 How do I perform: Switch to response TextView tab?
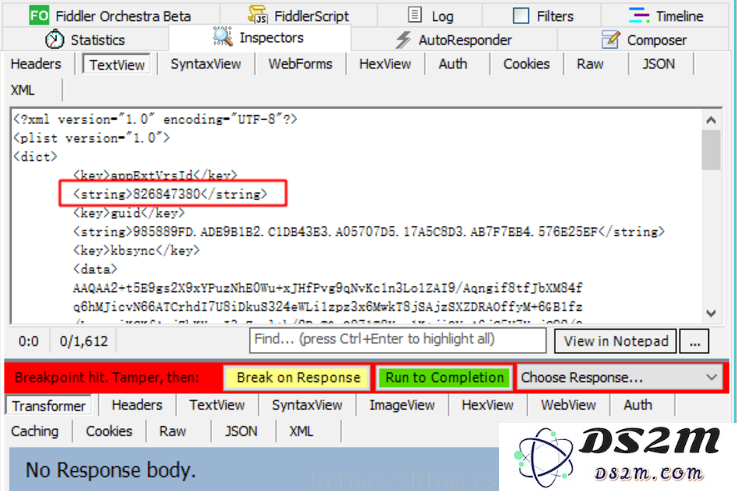(x=217, y=405)
